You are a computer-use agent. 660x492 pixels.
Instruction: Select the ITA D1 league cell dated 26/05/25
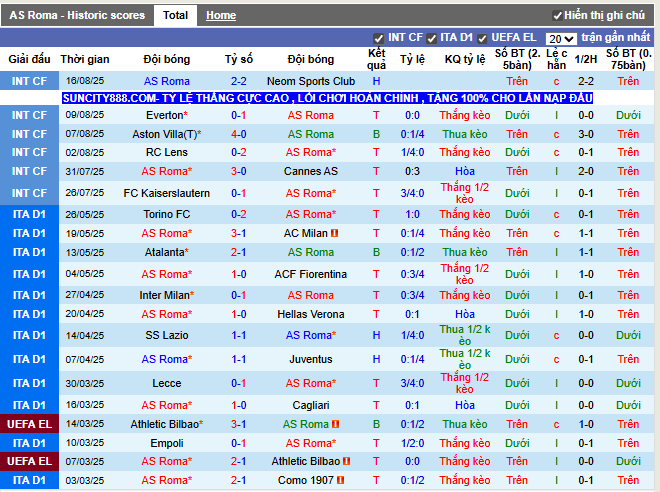(29, 214)
